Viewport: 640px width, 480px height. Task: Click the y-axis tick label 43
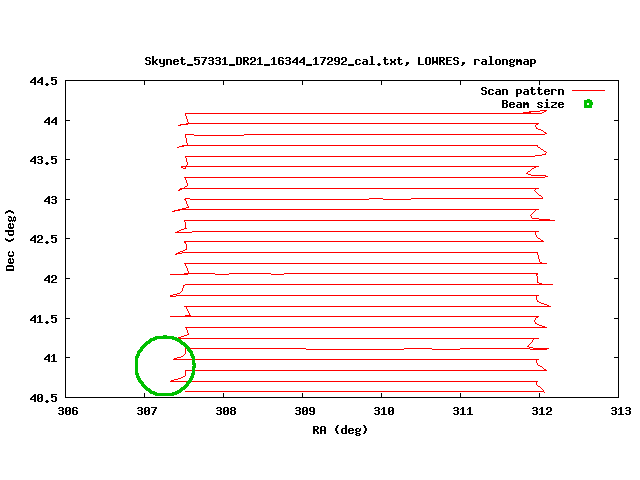[51, 200]
